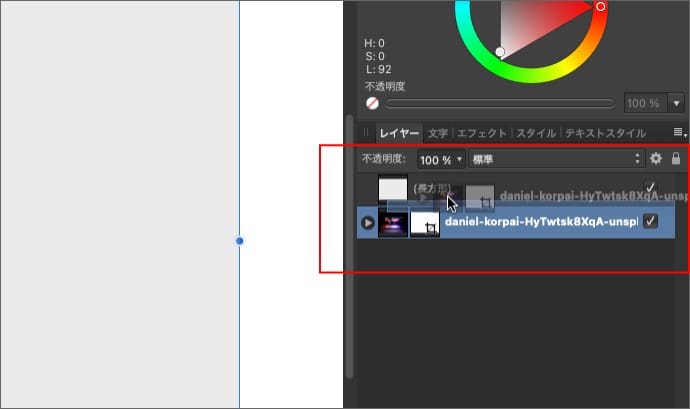Toggle visibility checkbox of selected daniel-korpai layer
Image resolution: width=690 pixels, height=409 pixels.
[650, 222]
